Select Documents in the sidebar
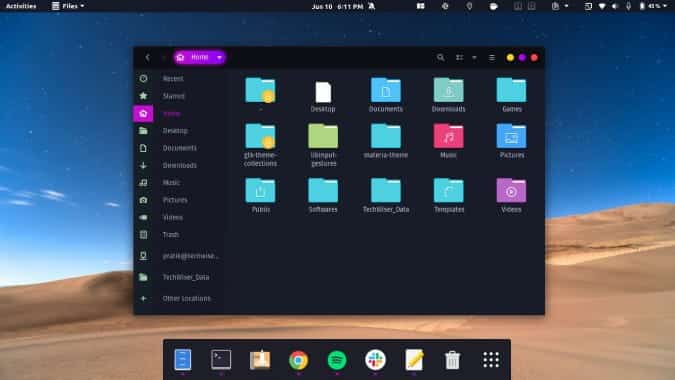The image size is (675, 380). (x=179, y=148)
